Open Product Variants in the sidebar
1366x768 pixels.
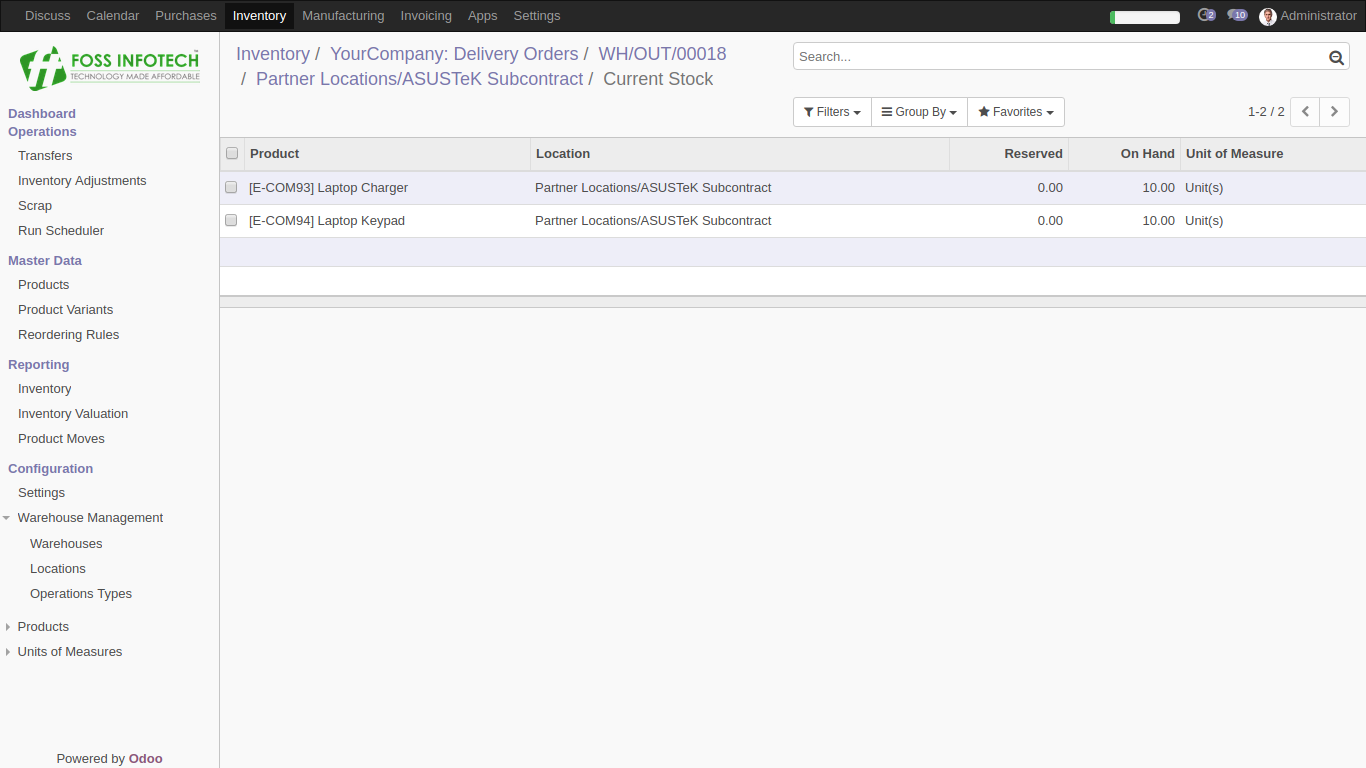pos(66,310)
